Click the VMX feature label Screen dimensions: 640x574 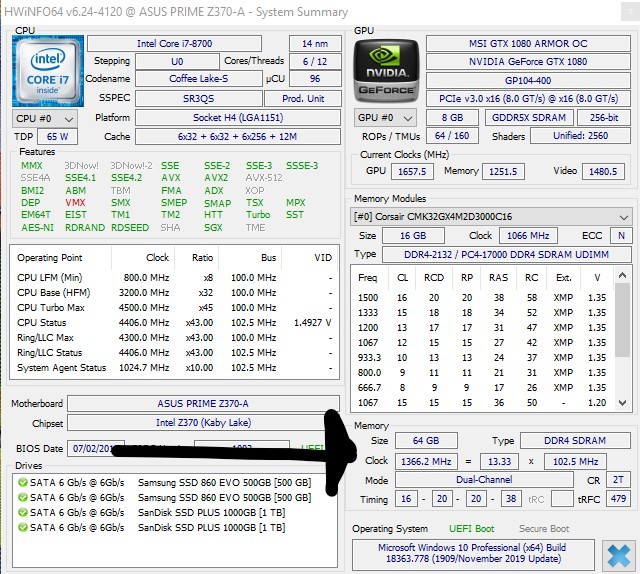(x=75, y=202)
